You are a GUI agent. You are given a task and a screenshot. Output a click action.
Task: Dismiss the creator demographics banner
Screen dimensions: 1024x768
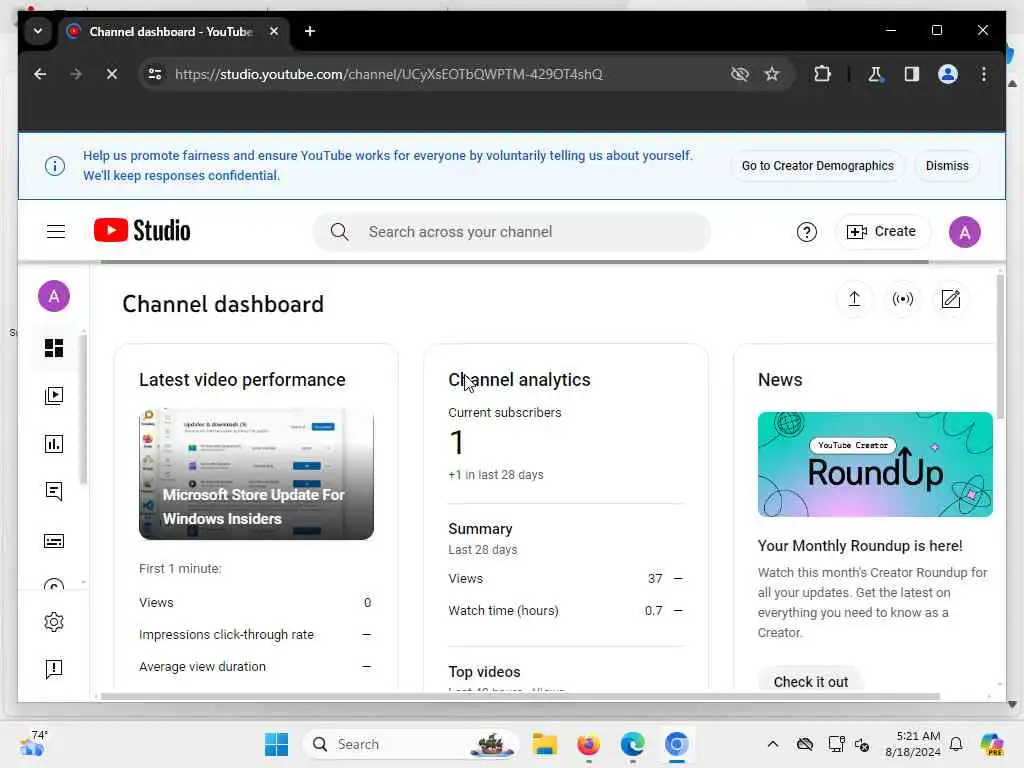pyautogui.click(x=947, y=166)
